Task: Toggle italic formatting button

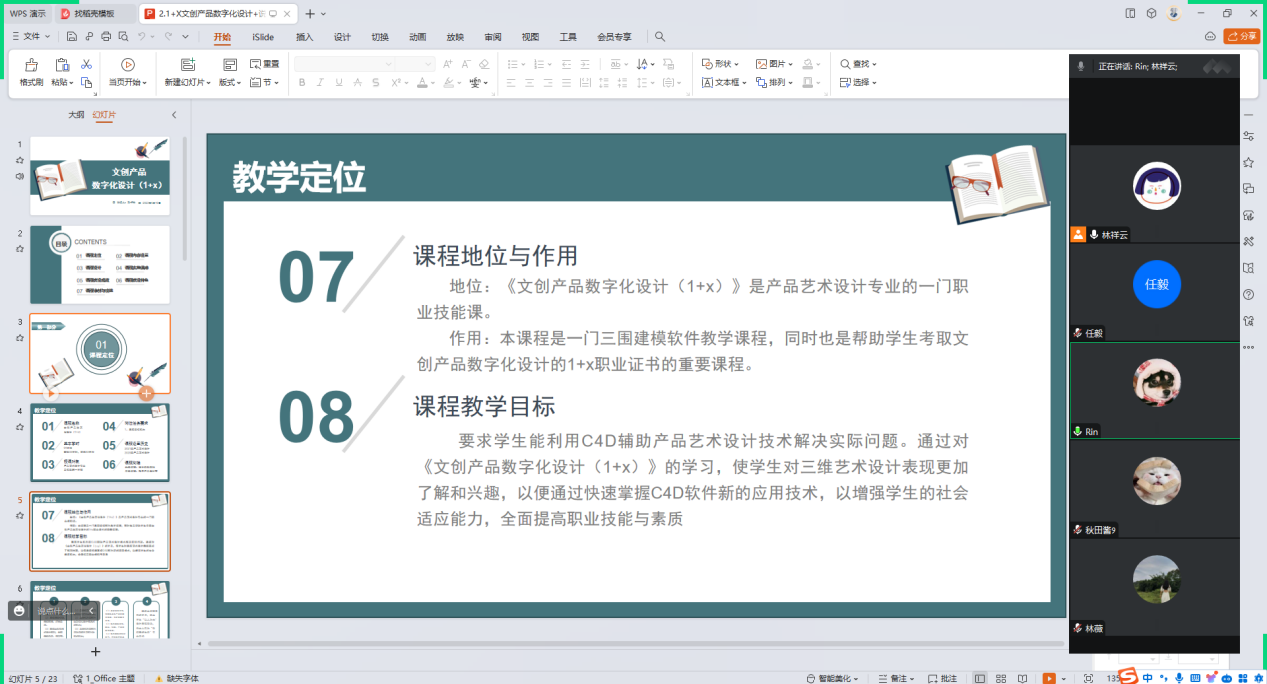Action: click(321, 83)
